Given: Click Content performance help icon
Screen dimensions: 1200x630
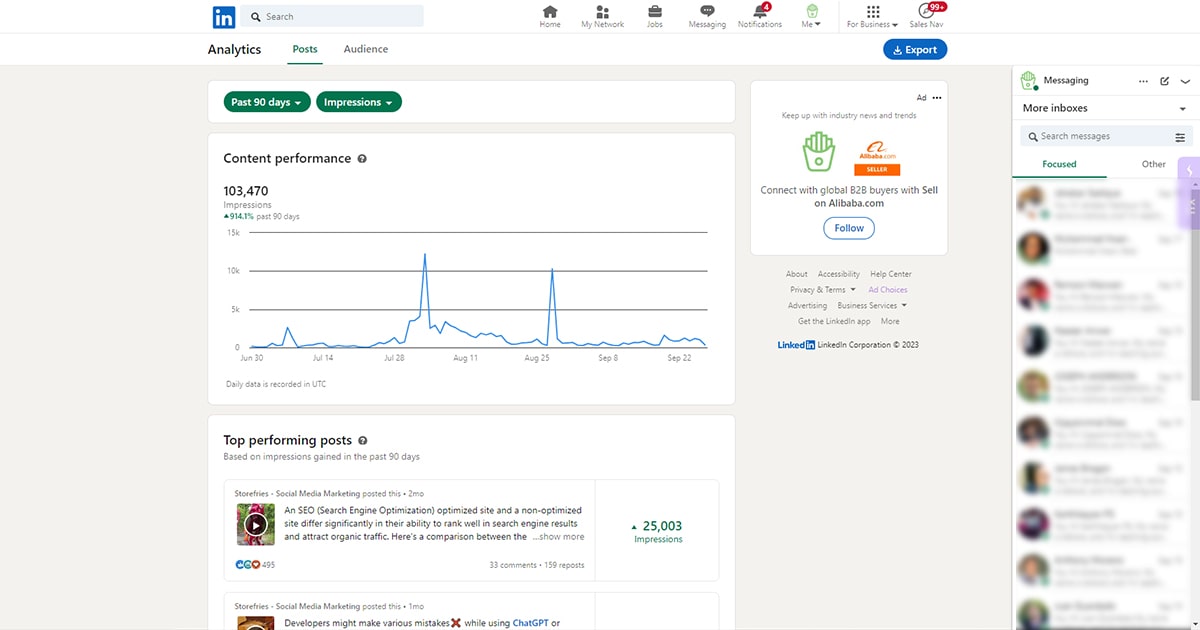Looking at the screenshot, I should coord(362,159).
